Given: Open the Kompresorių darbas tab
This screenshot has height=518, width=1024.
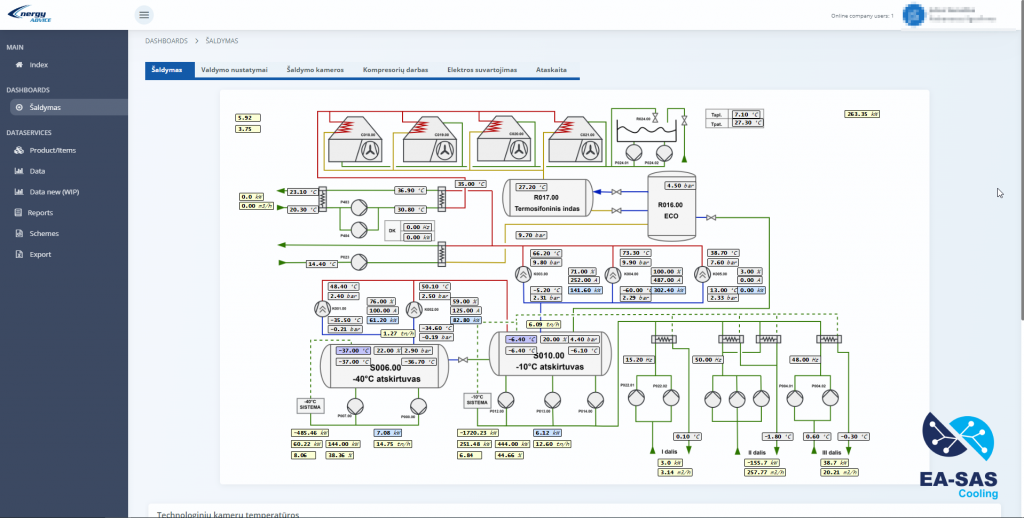Looking at the screenshot, I should [396, 70].
